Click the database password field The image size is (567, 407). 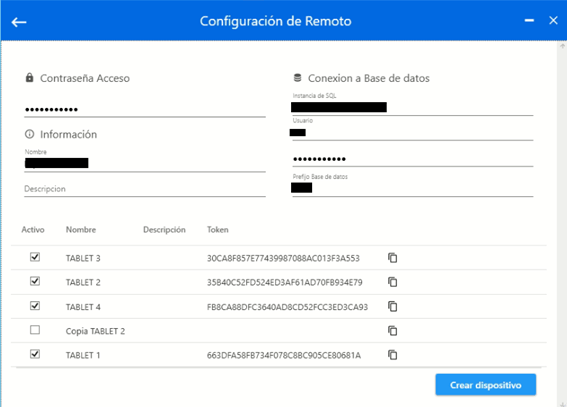(x=413, y=159)
